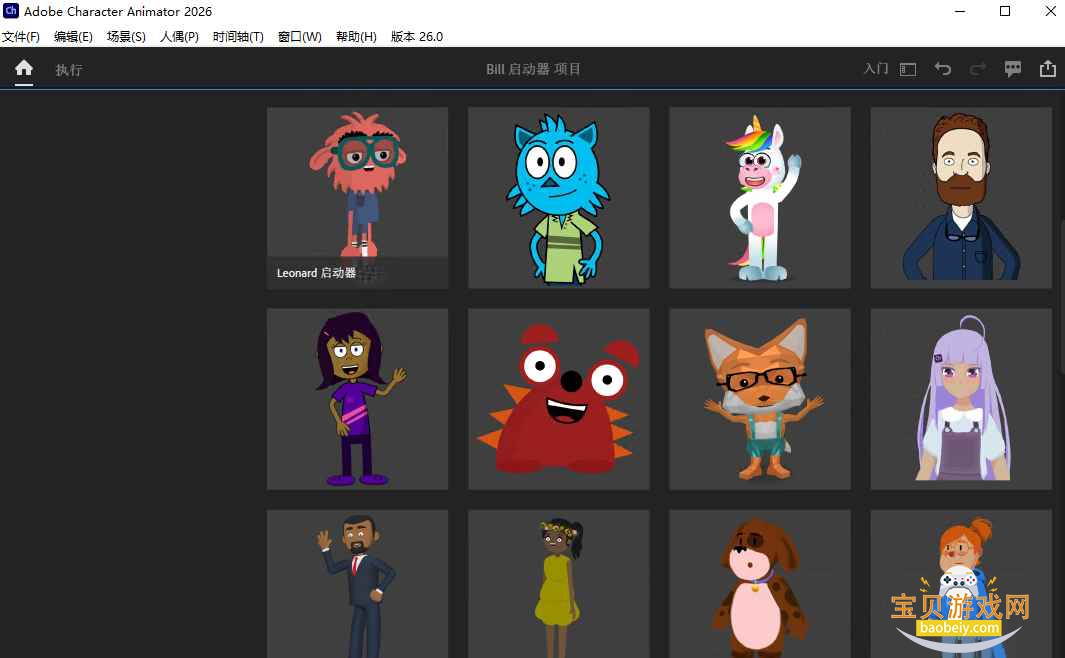Undo the last action
1065x658 pixels.
pos(943,69)
